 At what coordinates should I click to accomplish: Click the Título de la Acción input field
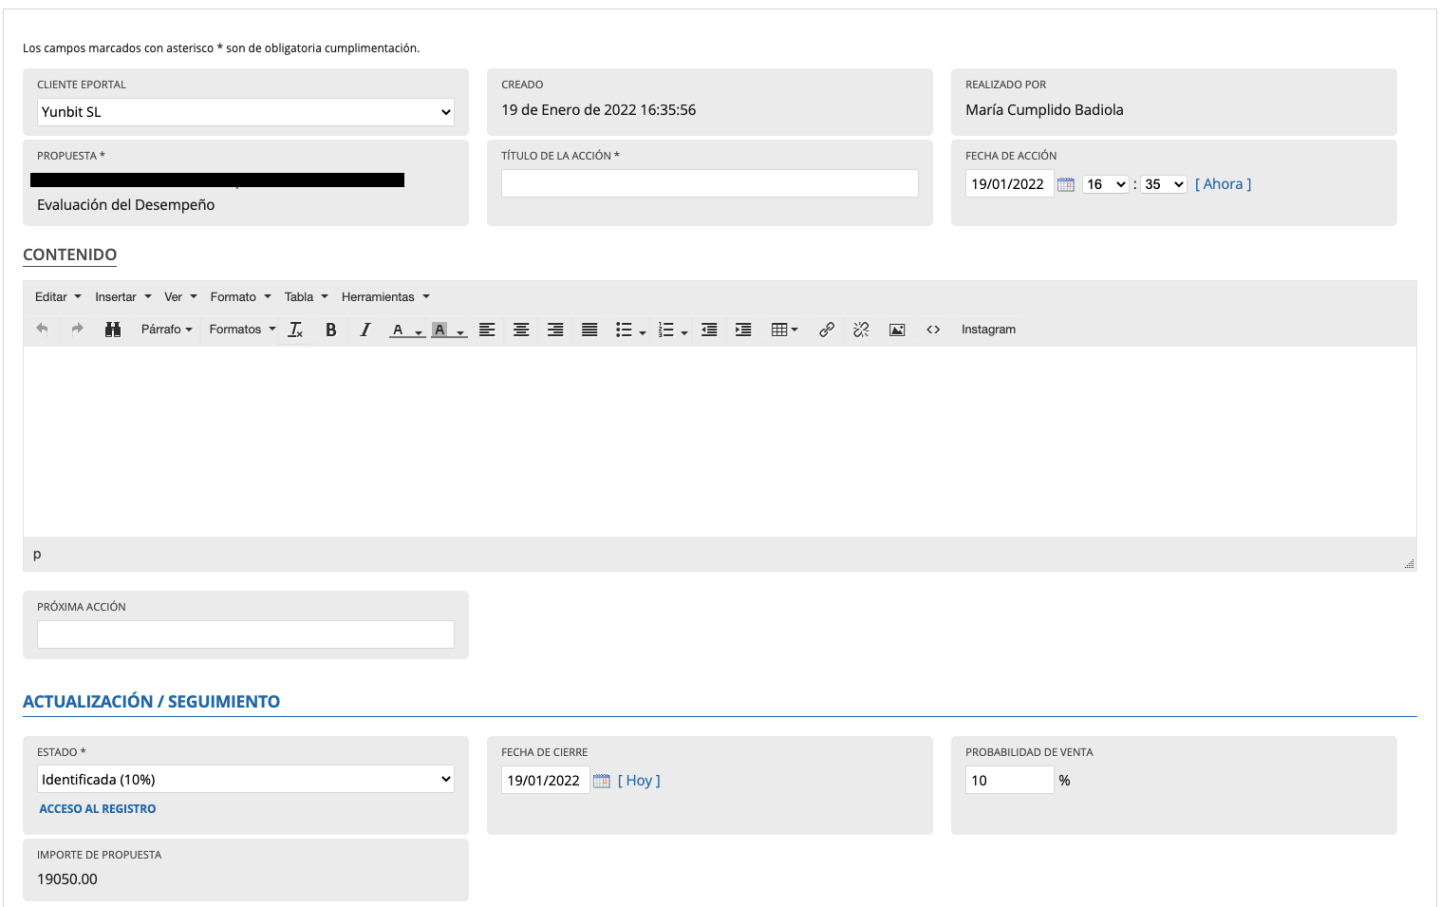[x=709, y=183]
